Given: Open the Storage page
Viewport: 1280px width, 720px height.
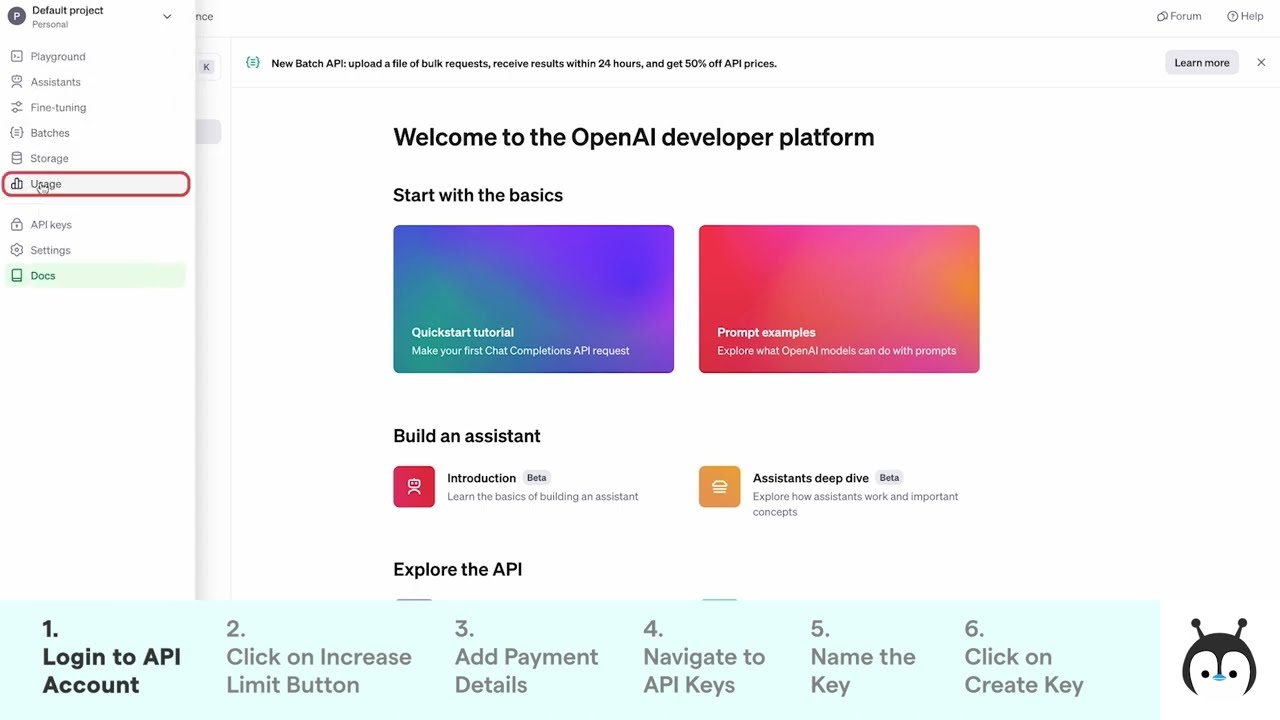Looking at the screenshot, I should [96, 158].
